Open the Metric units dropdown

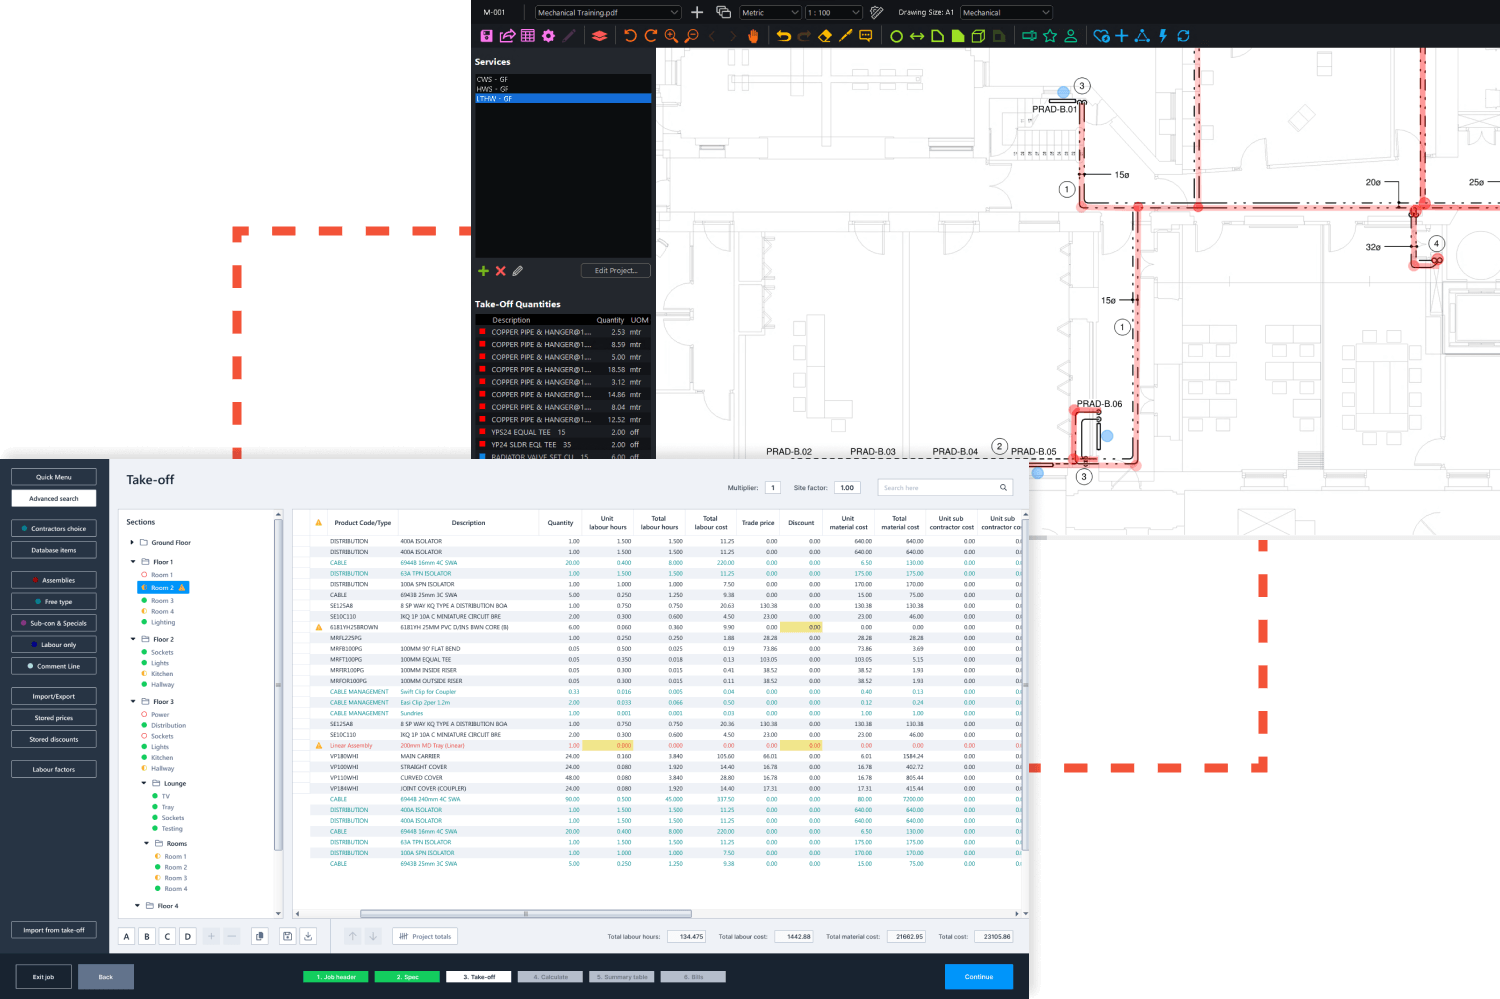pos(771,13)
